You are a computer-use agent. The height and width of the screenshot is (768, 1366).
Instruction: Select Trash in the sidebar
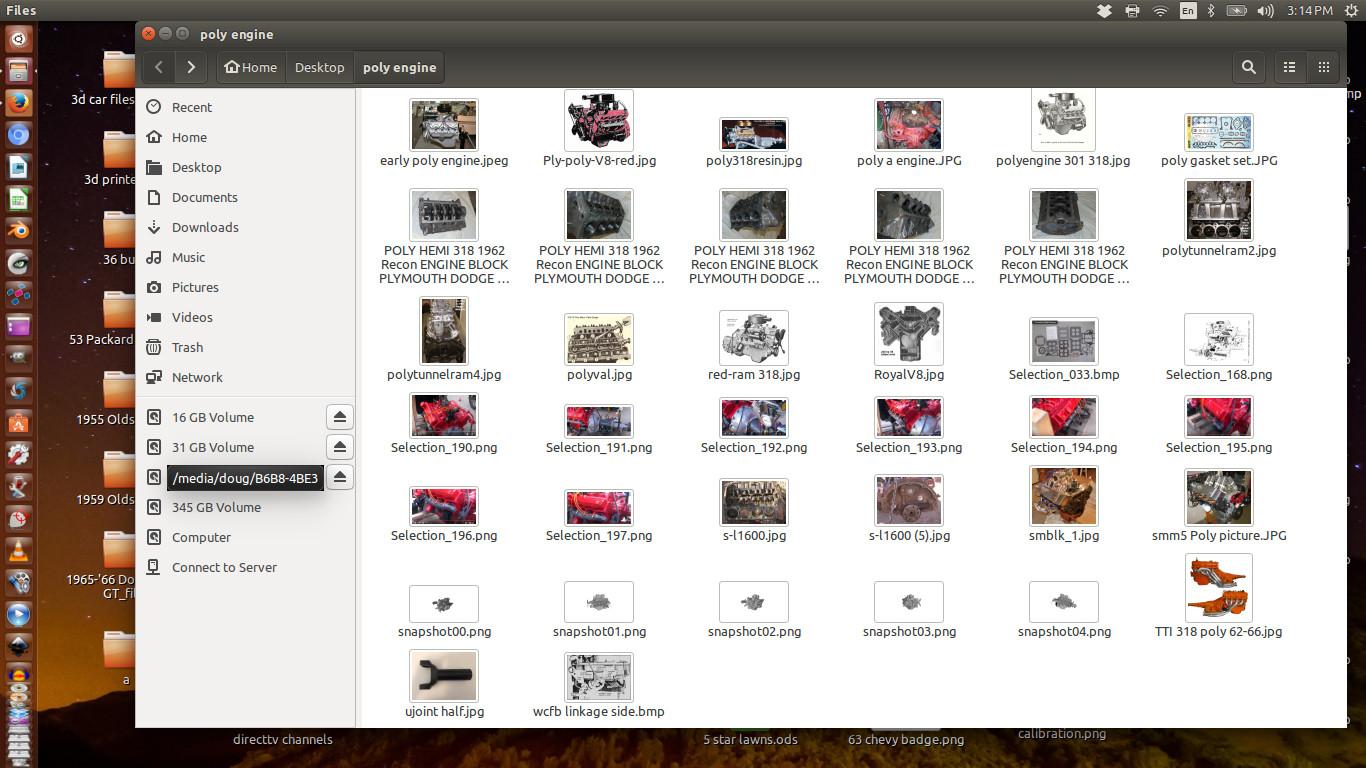point(187,347)
